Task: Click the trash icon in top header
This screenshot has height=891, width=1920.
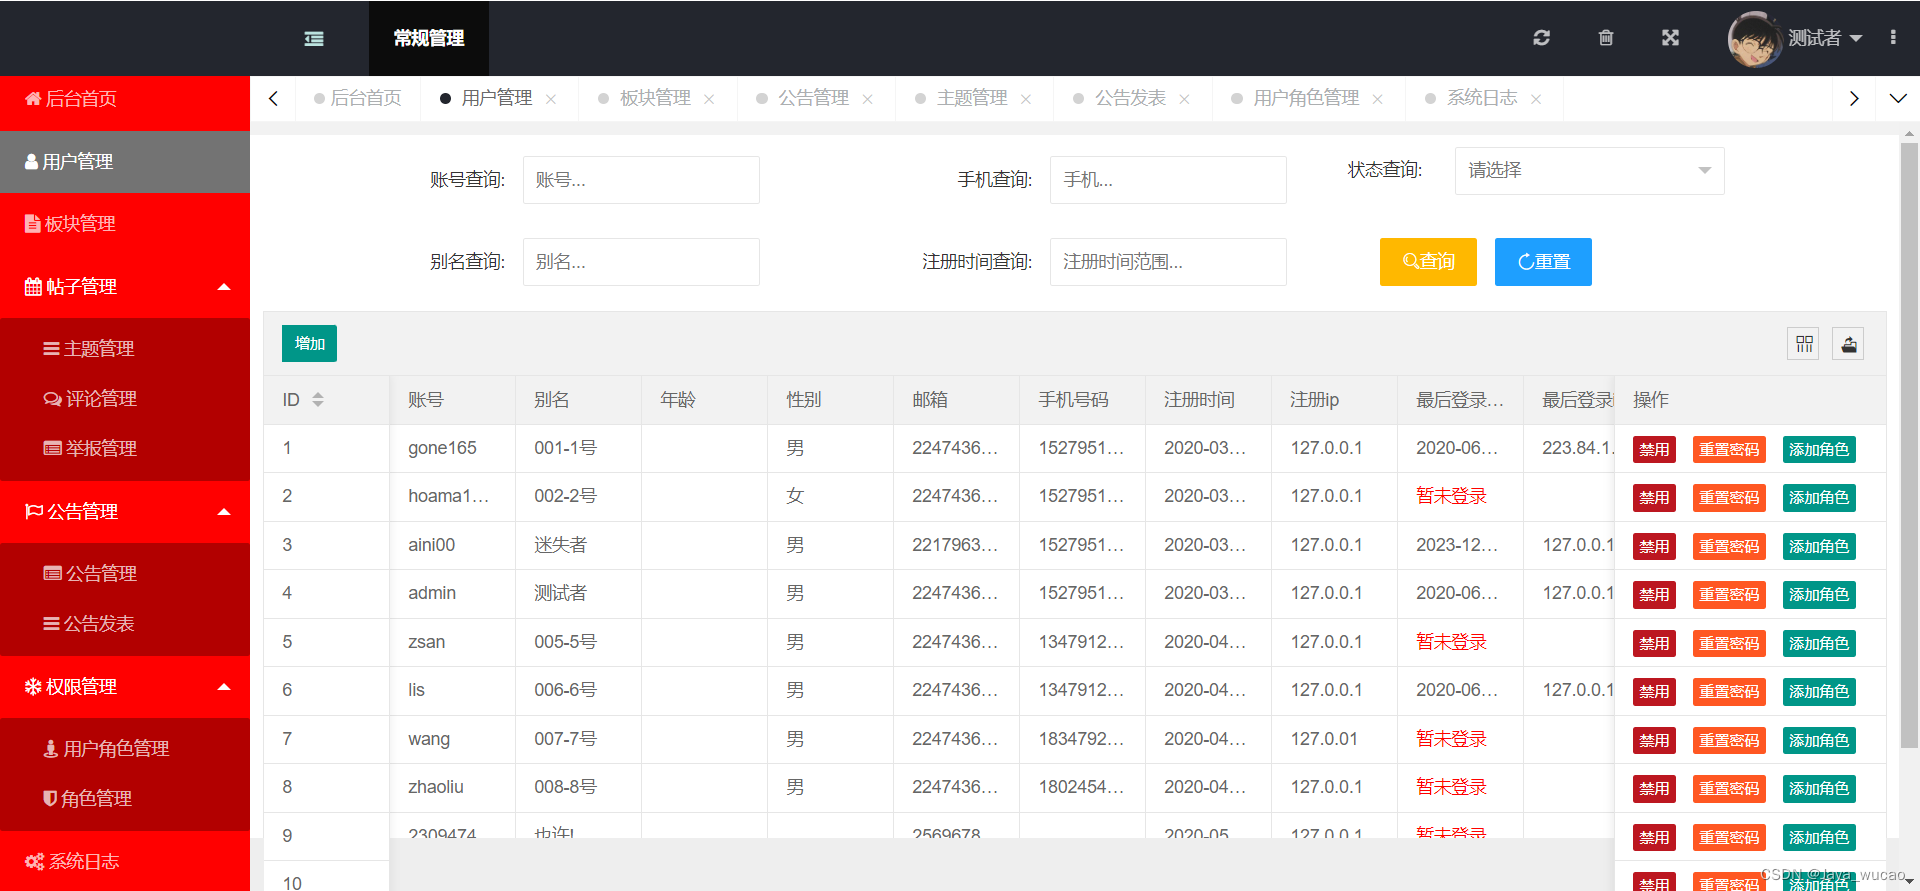Action: click(1606, 38)
